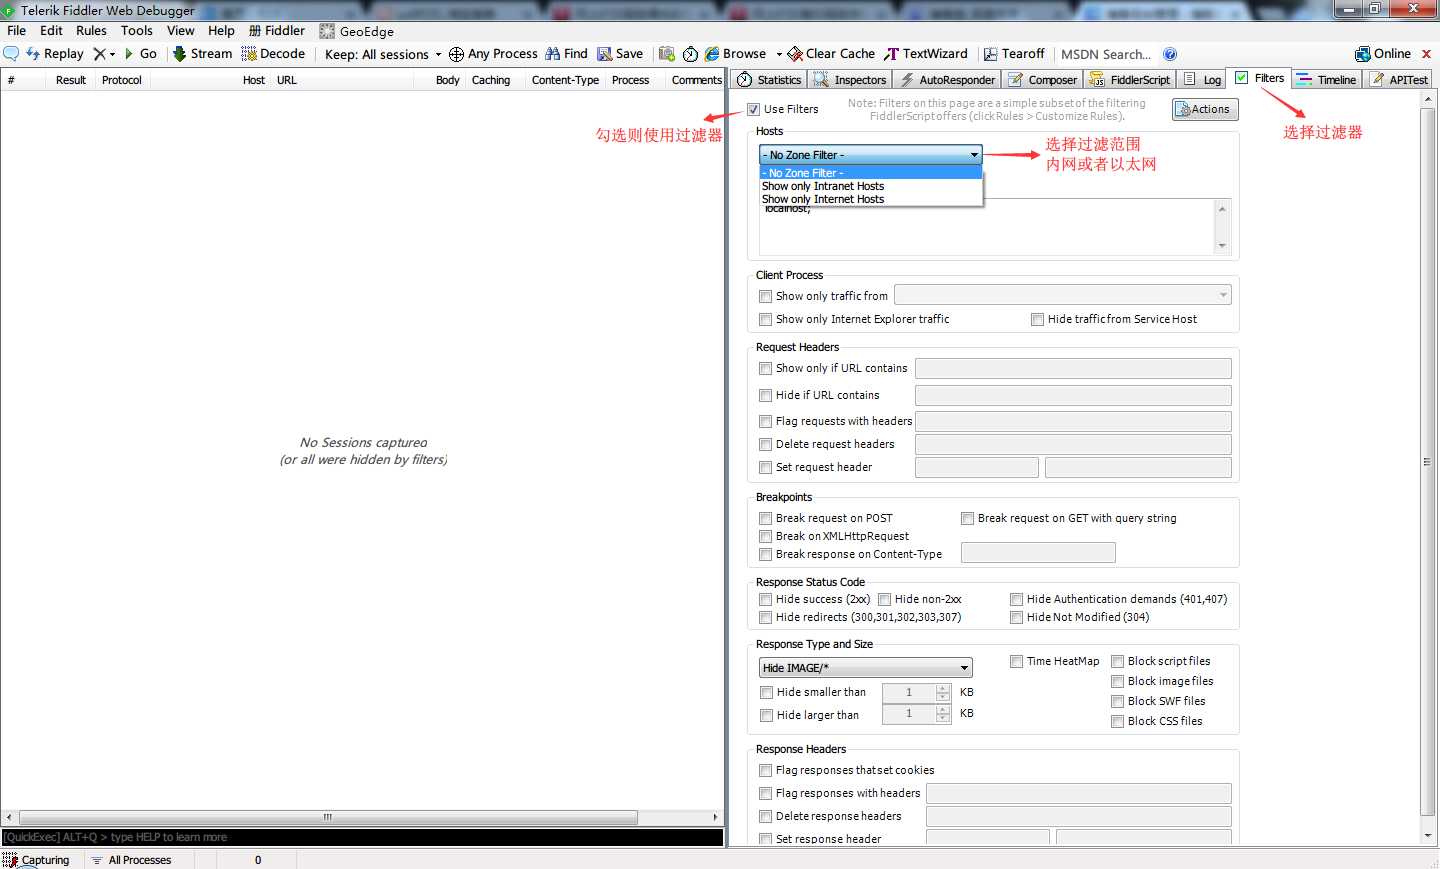
Task: Select Show only Intranet Hosts option
Action: click(x=871, y=186)
